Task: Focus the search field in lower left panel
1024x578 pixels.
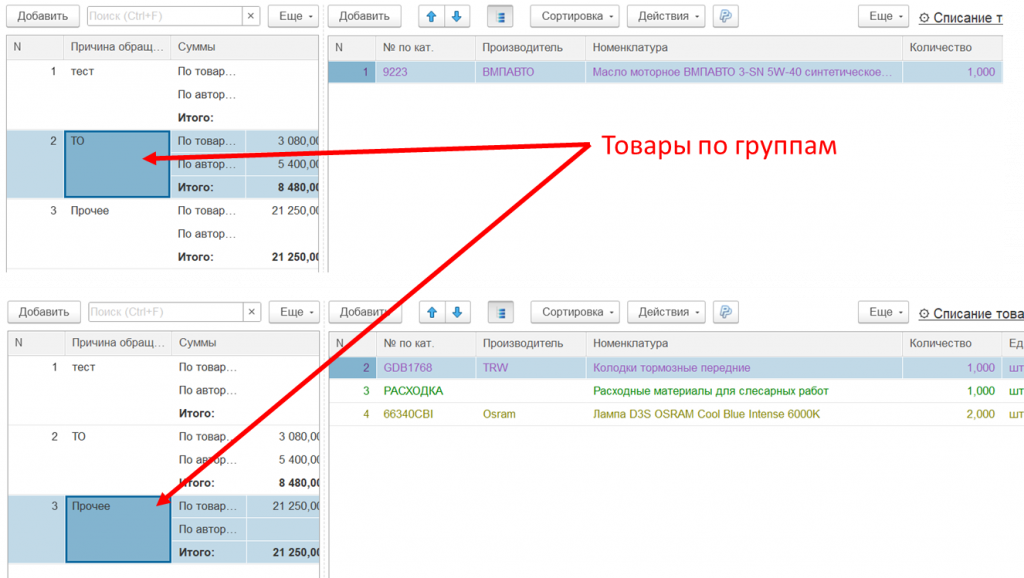Action: [164, 312]
